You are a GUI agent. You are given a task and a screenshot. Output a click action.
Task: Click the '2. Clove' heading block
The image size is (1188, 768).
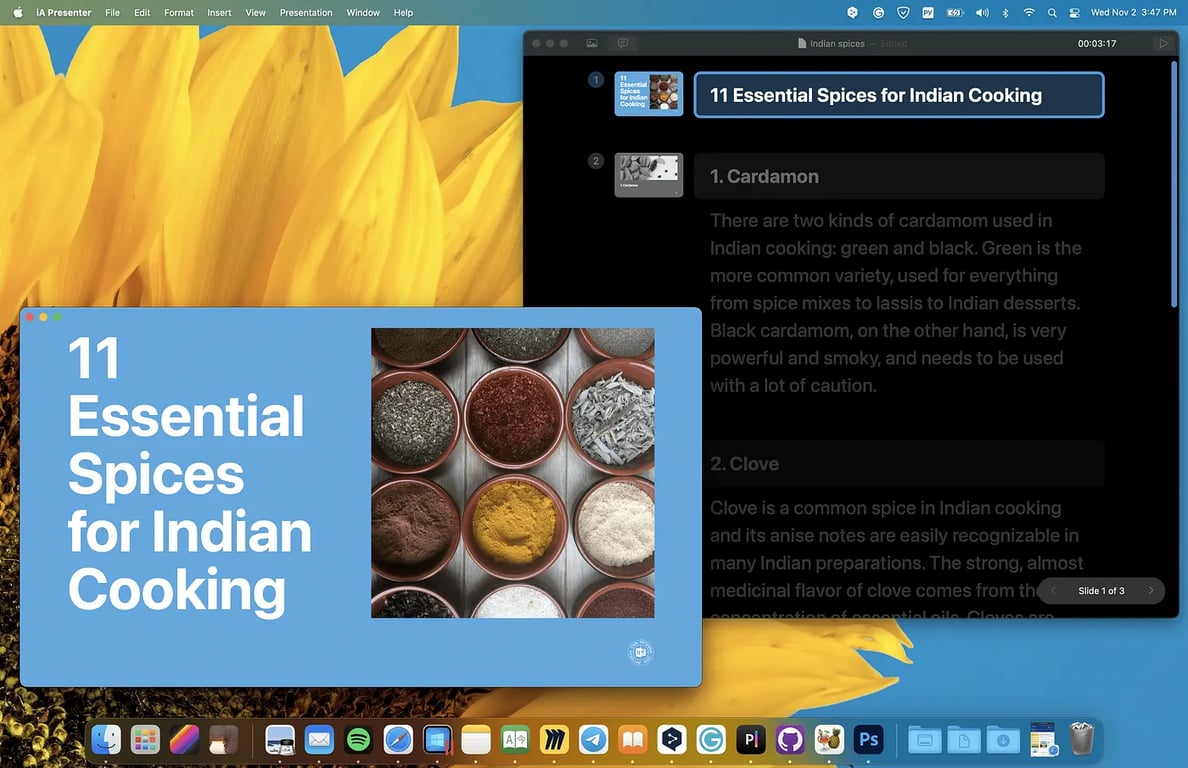pos(898,464)
